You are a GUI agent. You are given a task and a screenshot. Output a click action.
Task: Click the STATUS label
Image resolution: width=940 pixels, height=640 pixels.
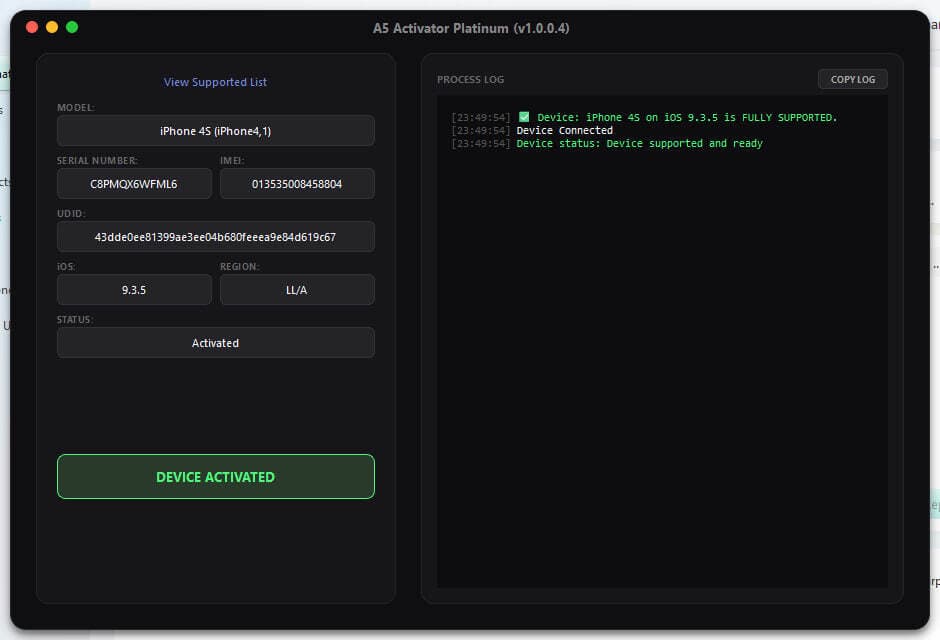click(x=75, y=319)
